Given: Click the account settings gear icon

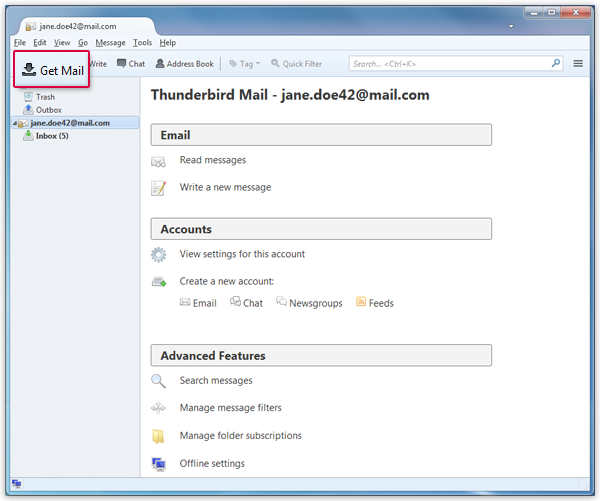Looking at the screenshot, I should [x=158, y=255].
